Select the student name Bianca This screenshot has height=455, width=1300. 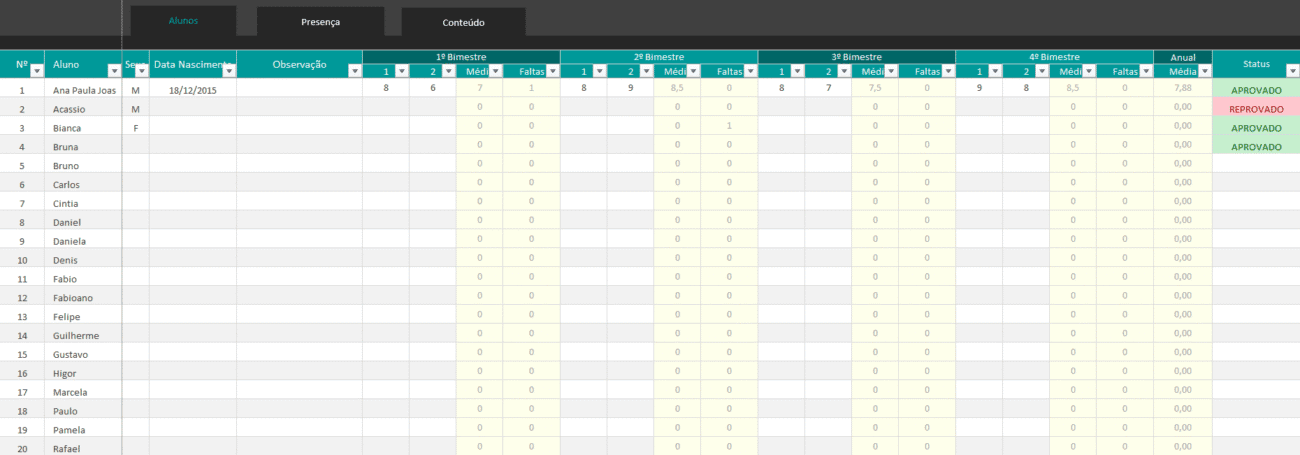pos(66,128)
